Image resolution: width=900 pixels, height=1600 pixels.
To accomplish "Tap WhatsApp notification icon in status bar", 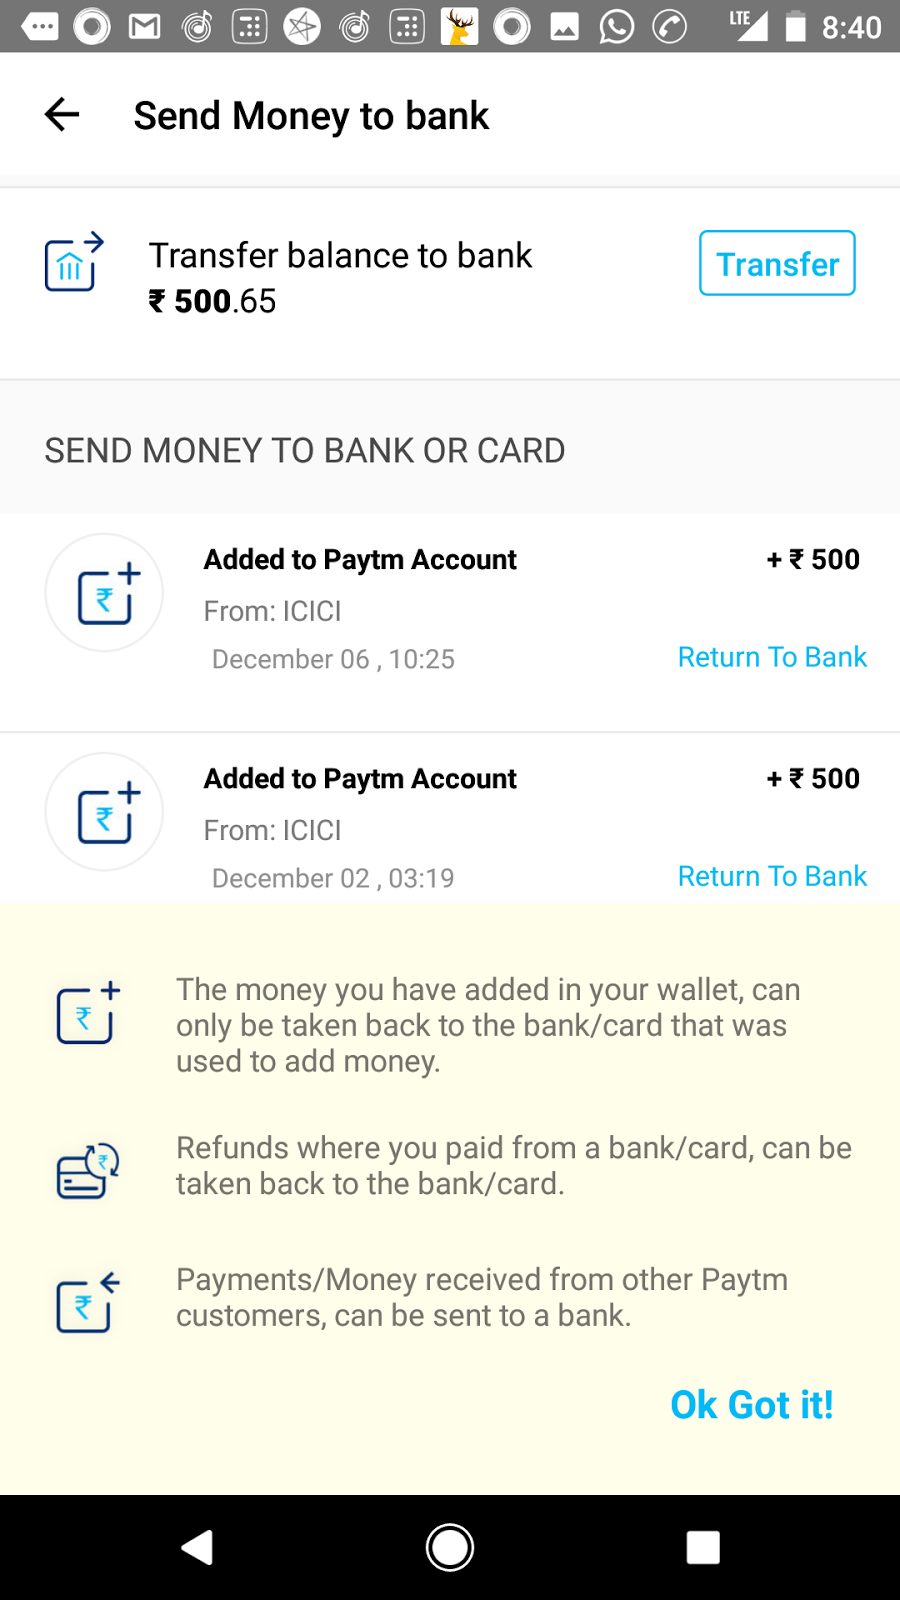I will pos(617,27).
